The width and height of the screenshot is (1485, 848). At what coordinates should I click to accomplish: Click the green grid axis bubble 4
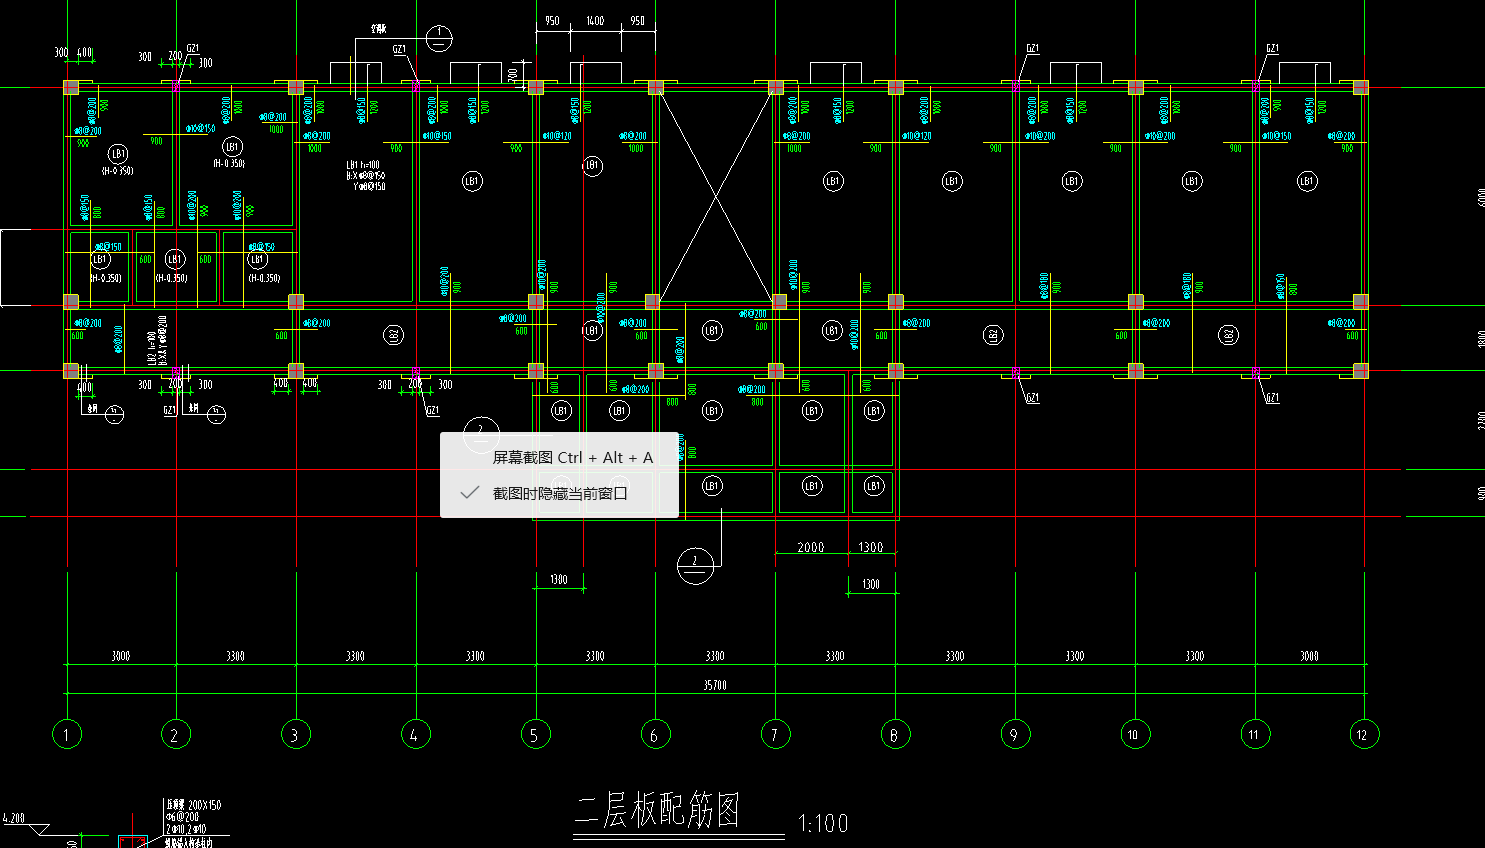click(415, 735)
